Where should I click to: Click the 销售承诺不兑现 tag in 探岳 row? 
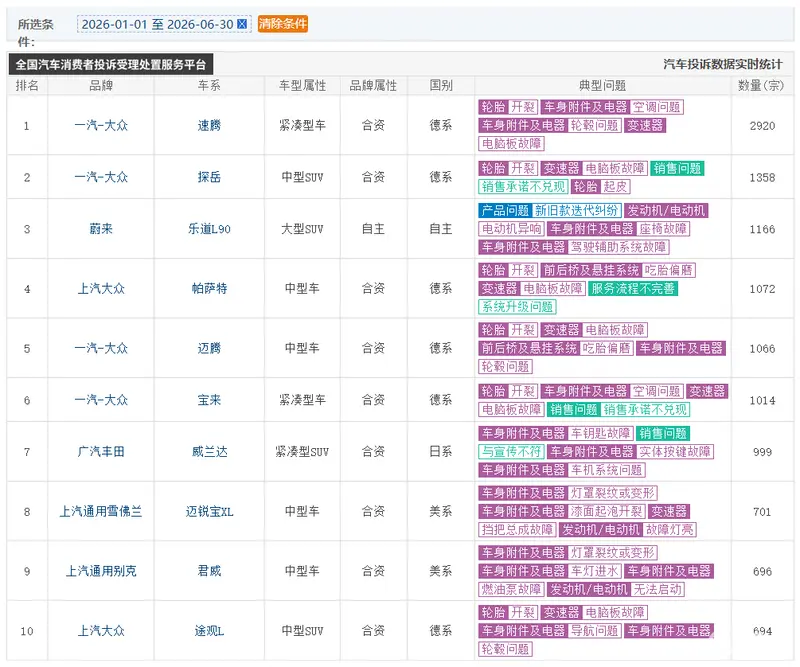tap(523, 186)
